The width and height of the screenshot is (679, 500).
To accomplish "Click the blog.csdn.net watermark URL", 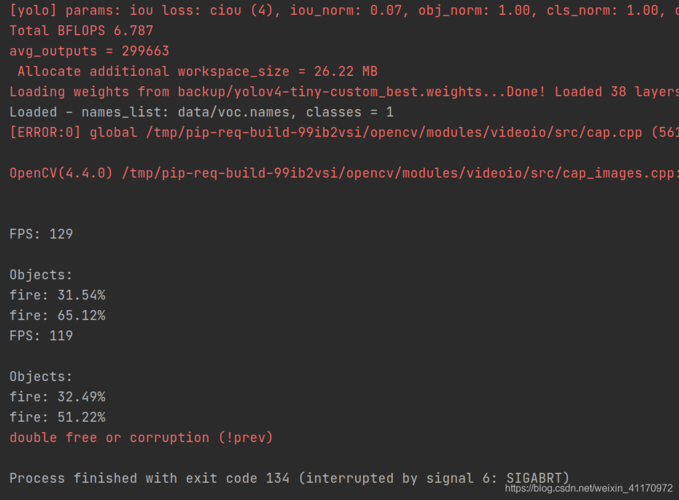I will (x=589, y=488).
